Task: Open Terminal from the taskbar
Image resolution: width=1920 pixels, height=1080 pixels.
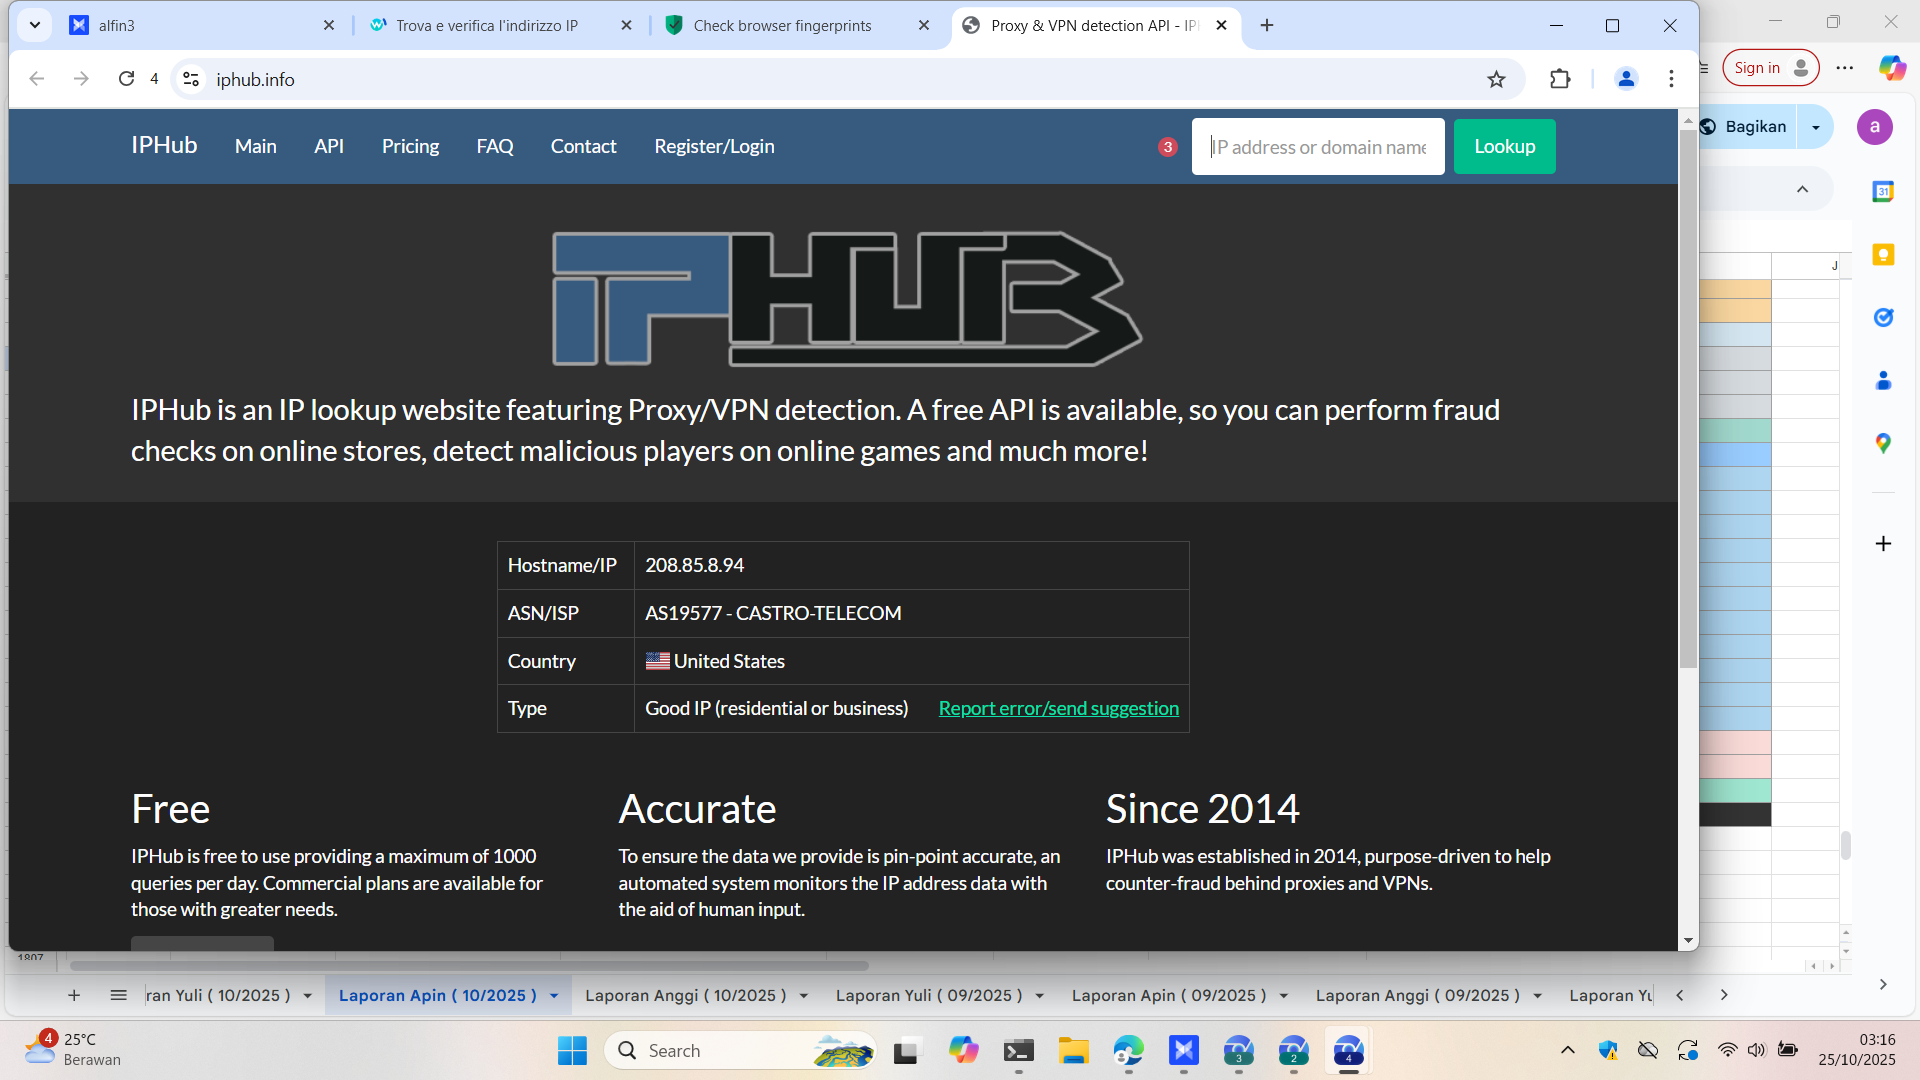Action: pos(1019,1051)
